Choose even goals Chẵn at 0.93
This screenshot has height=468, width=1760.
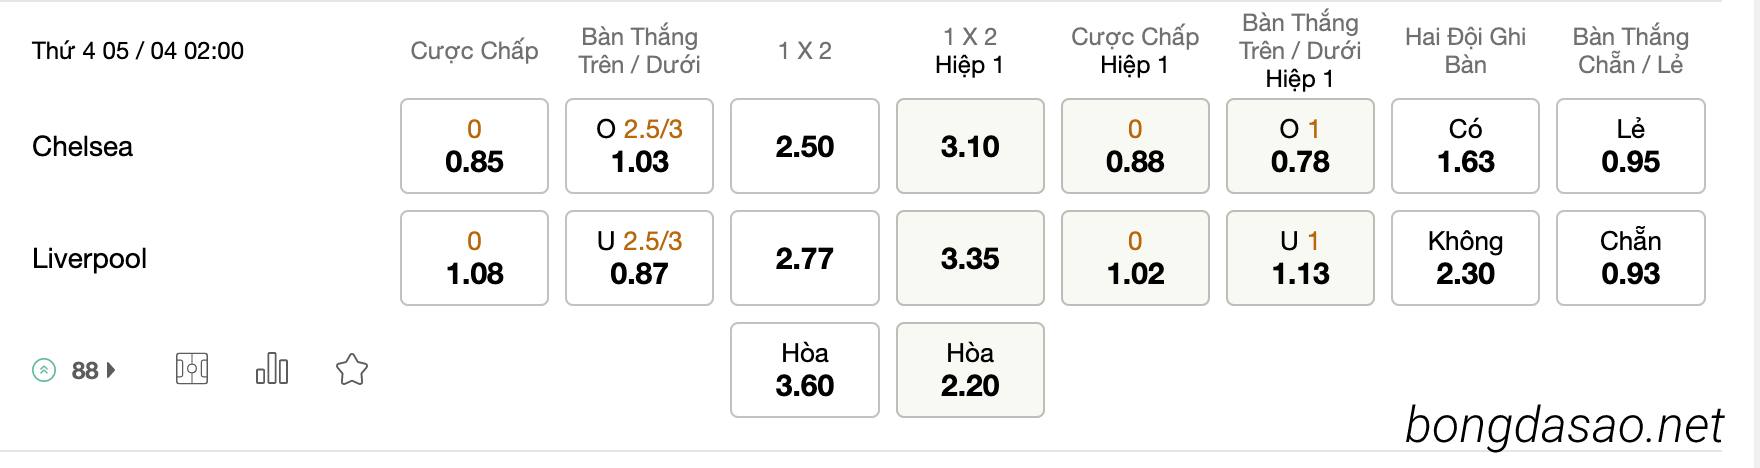[1631, 258]
